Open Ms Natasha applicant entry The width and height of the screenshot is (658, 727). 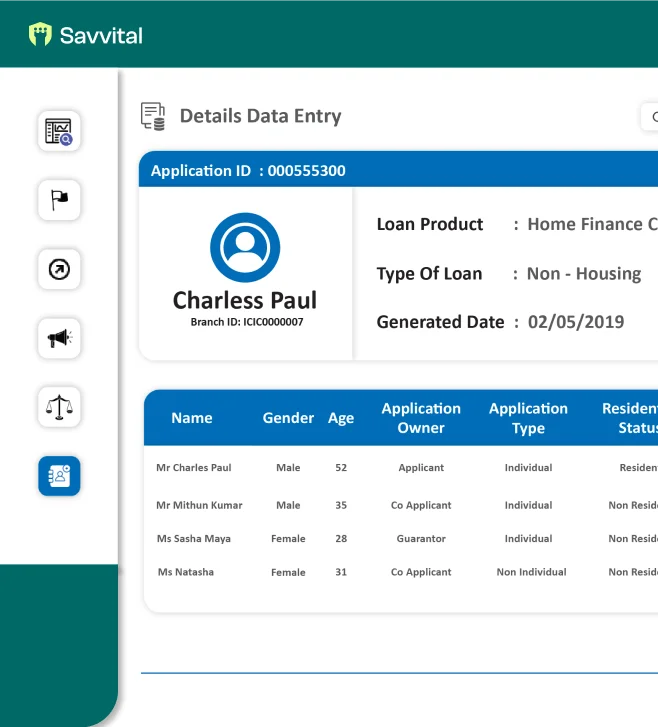coord(186,572)
